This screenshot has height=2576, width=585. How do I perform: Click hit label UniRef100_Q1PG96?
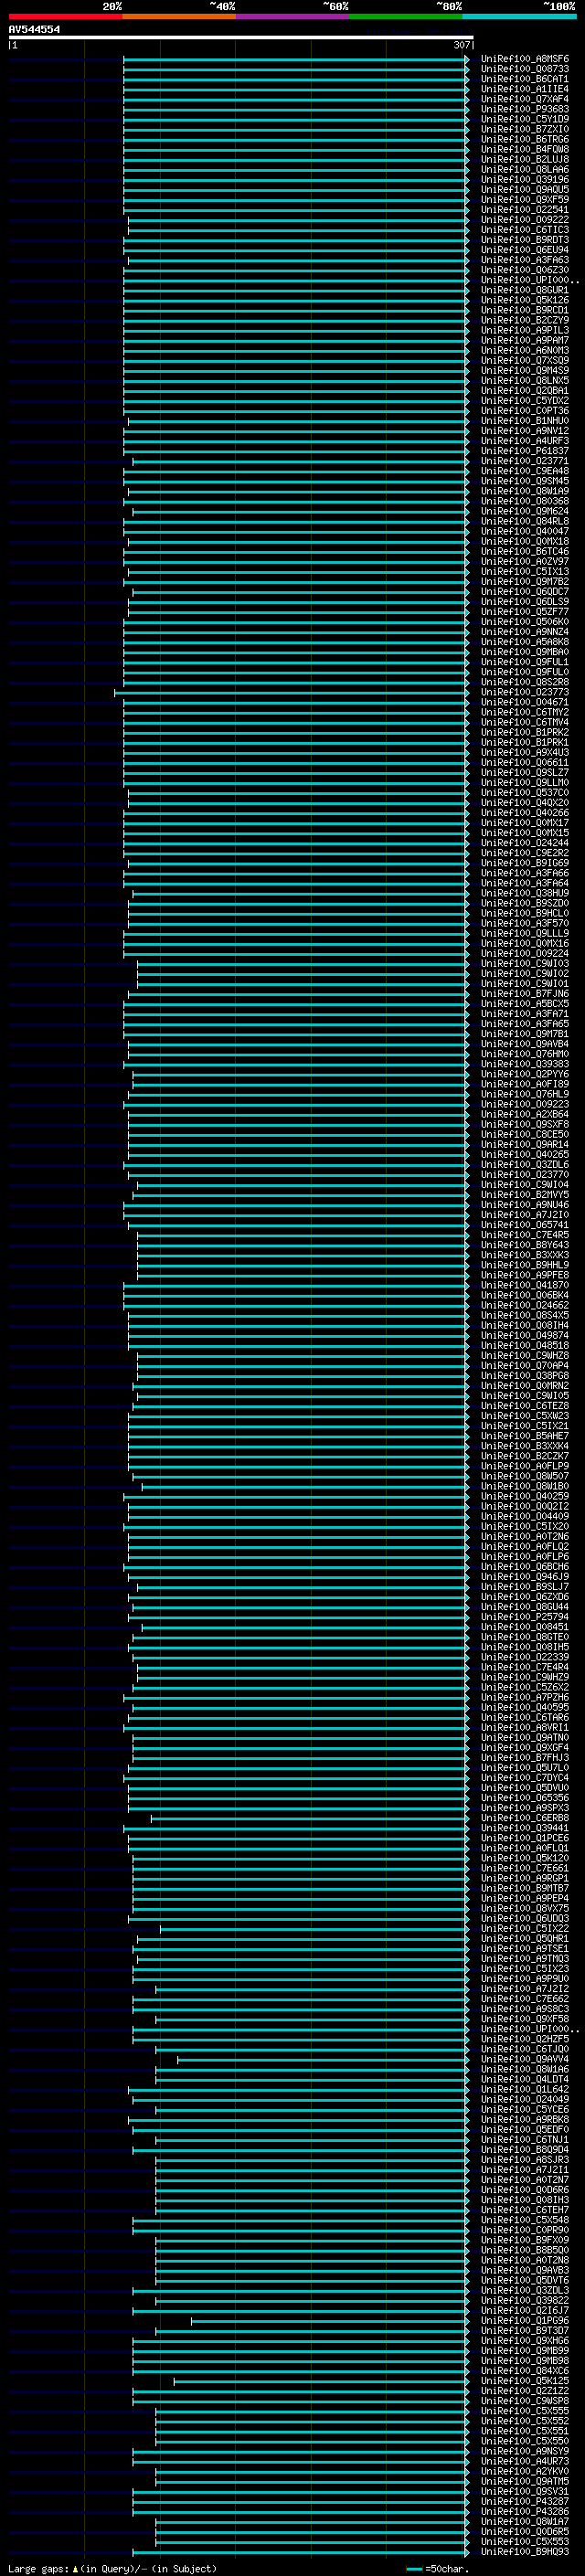coord(525,2322)
